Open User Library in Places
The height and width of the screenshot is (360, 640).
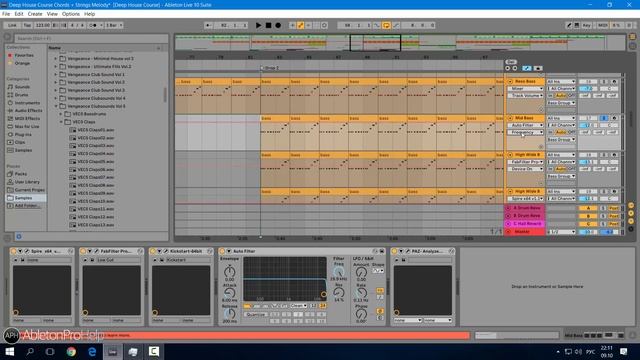[27, 182]
